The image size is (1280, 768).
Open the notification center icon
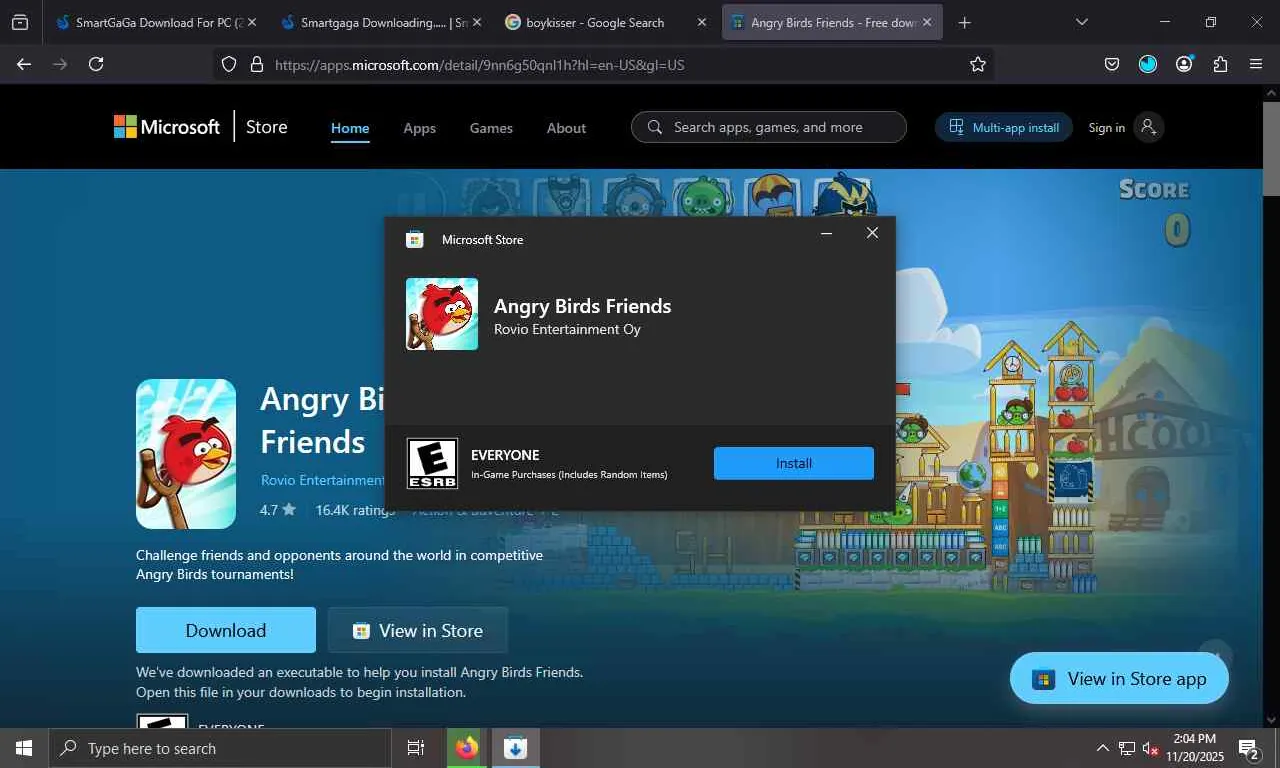[x=1248, y=748]
